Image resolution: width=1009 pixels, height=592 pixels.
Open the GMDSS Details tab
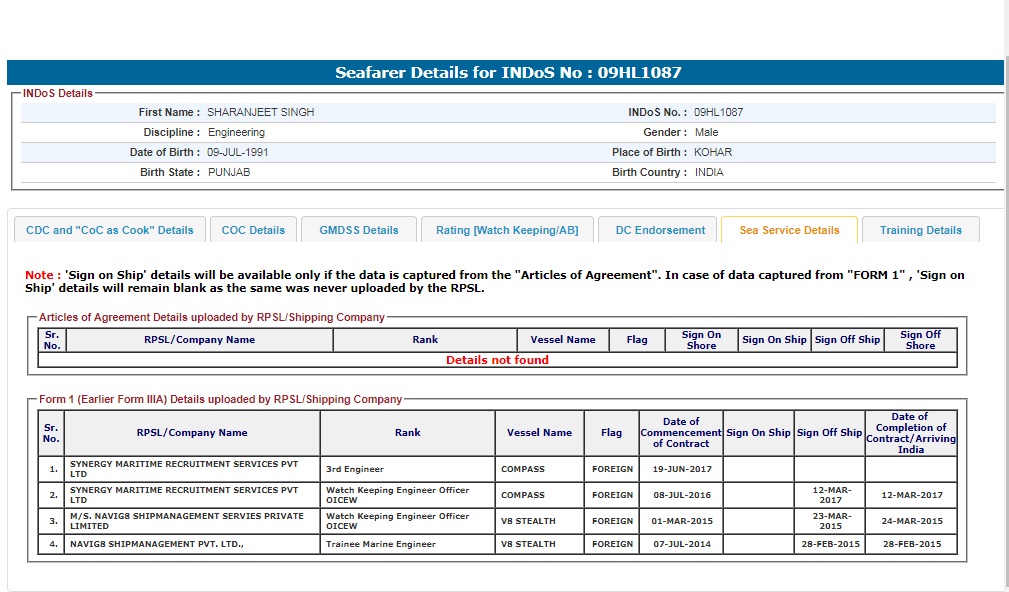(359, 230)
